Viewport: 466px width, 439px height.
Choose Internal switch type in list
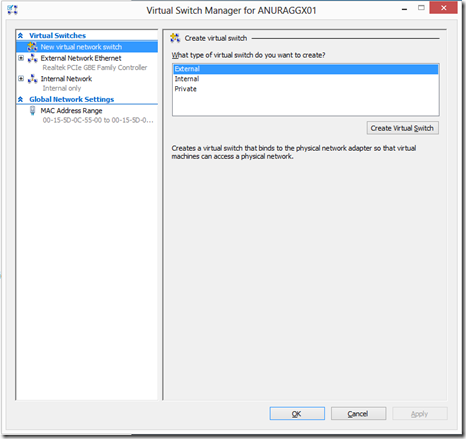tap(306, 79)
